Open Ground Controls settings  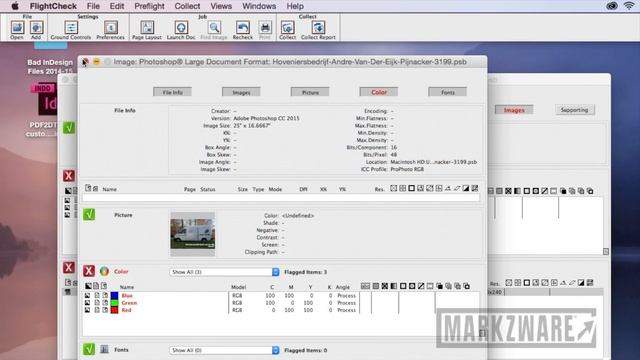coord(71,28)
